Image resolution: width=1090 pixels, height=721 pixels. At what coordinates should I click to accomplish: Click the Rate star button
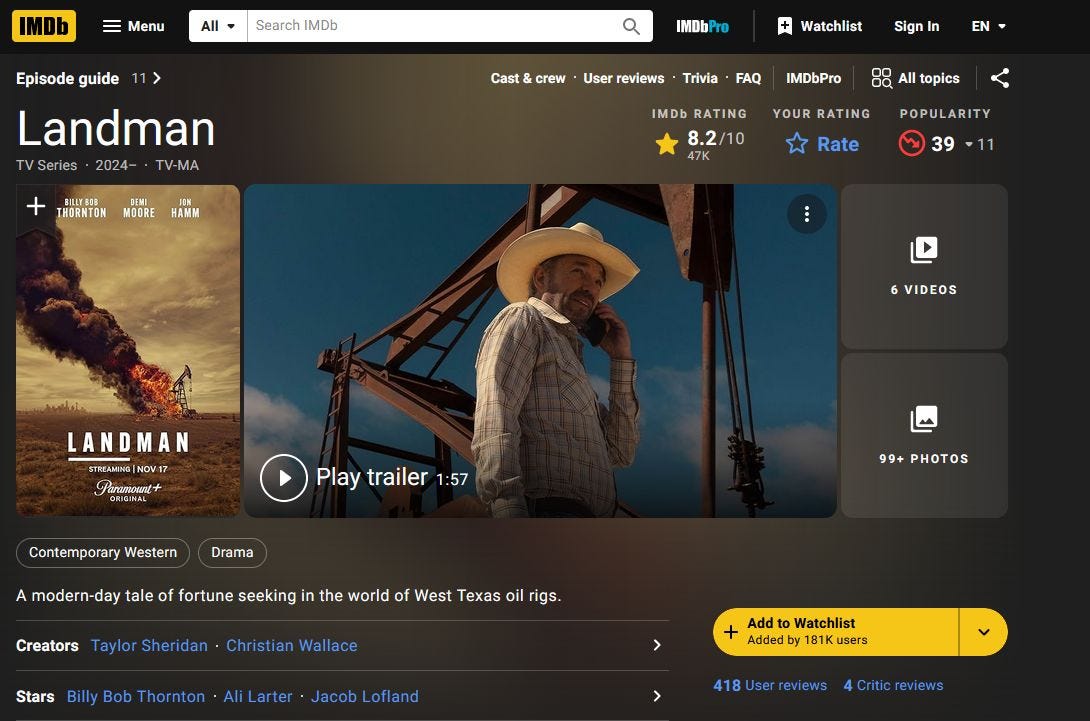coord(822,144)
